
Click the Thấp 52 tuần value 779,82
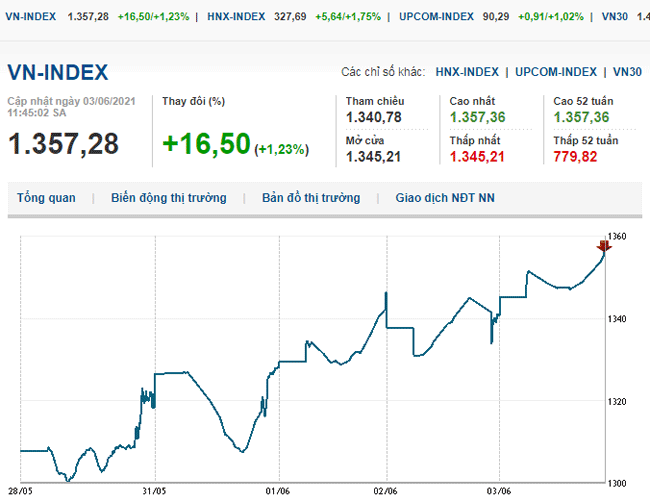[x=575, y=157]
